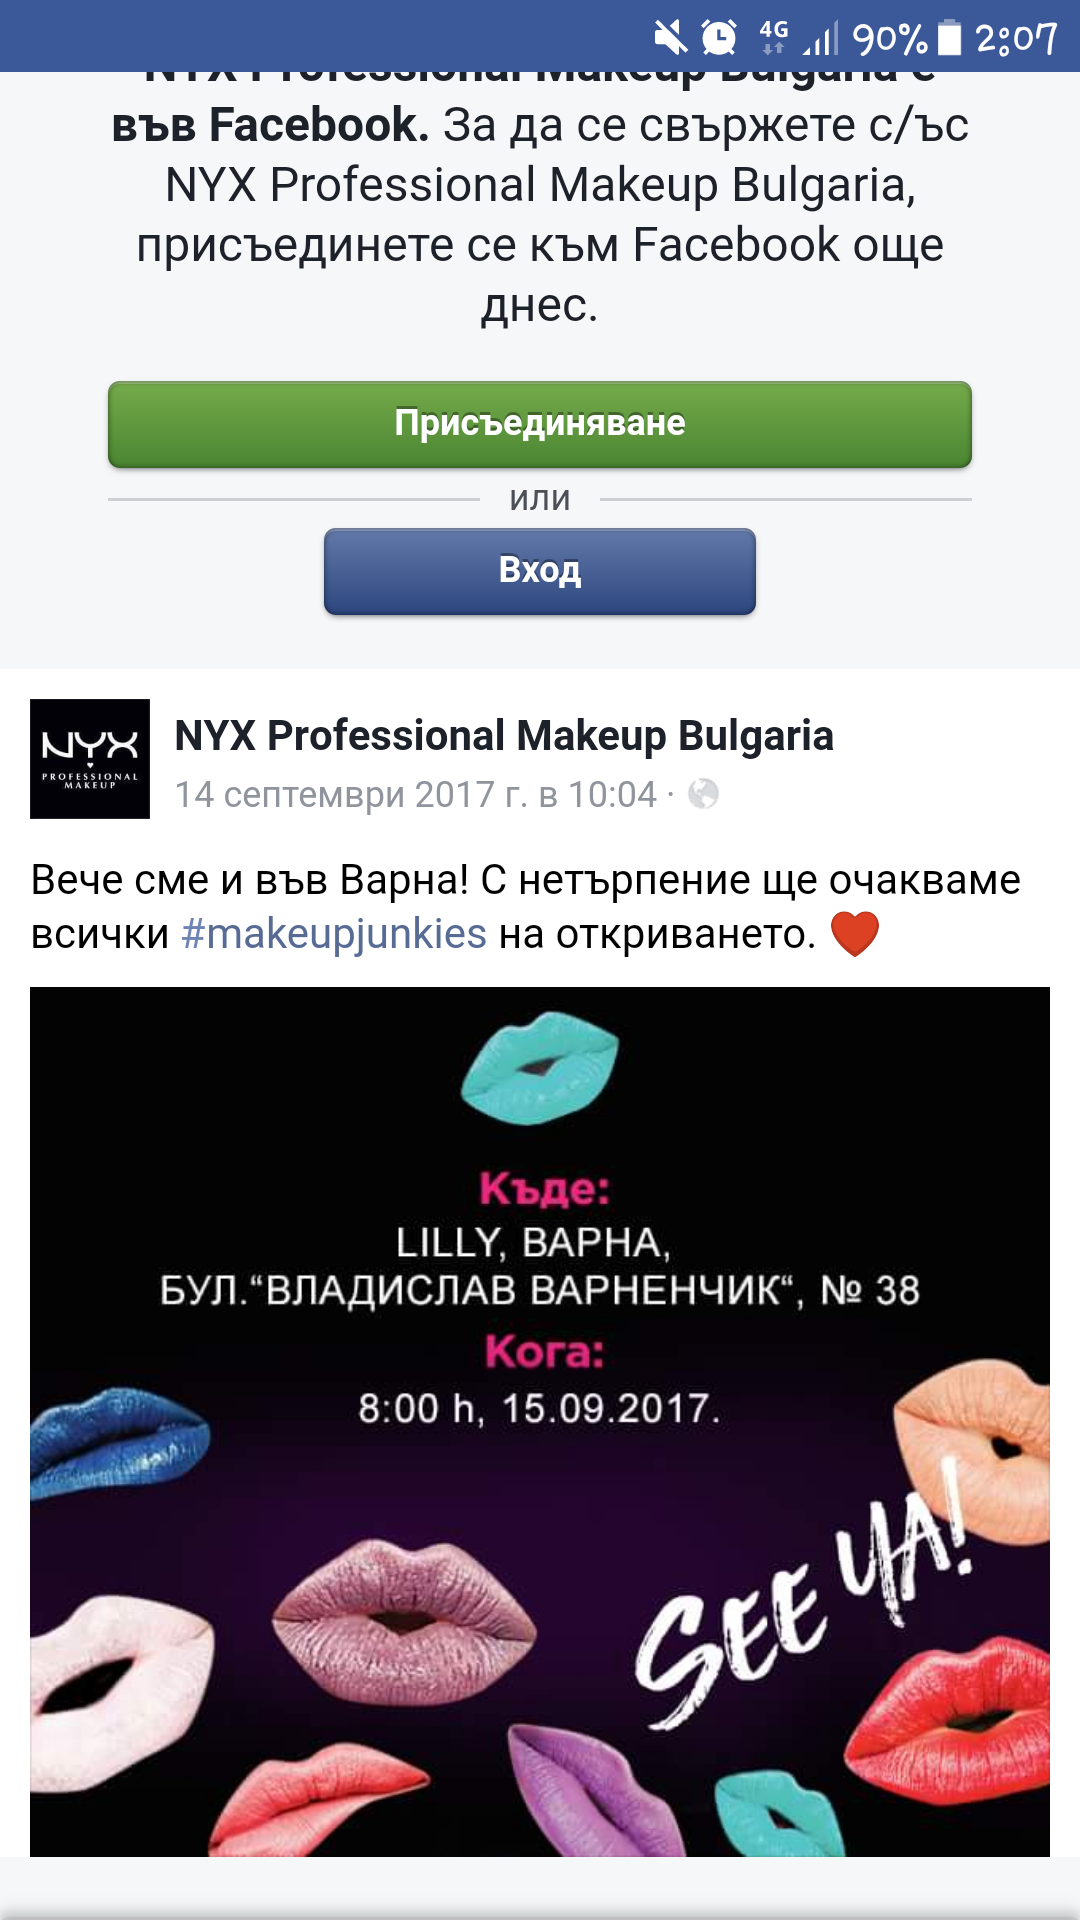The width and height of the screenshot is (1080, 1920).
Task: Tap the 4G network indicator
Action: coord(774,37)
